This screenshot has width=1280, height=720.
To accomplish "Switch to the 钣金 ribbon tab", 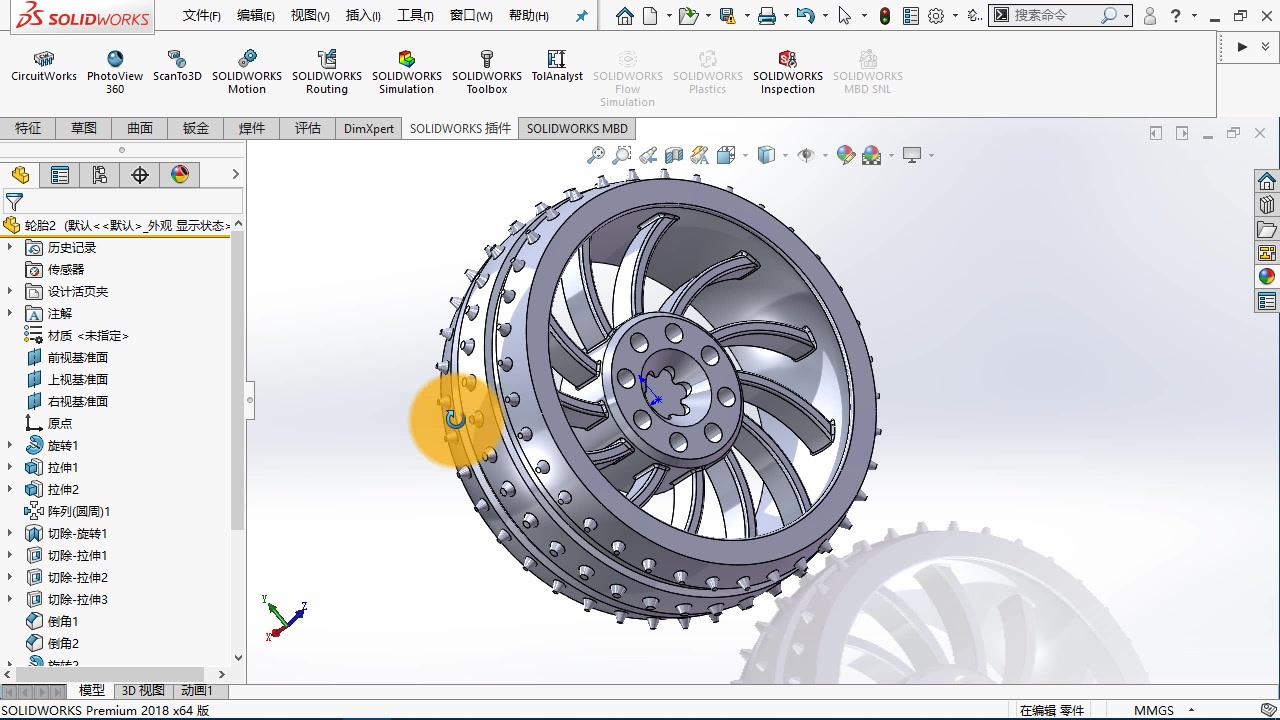I will point(196,128).
